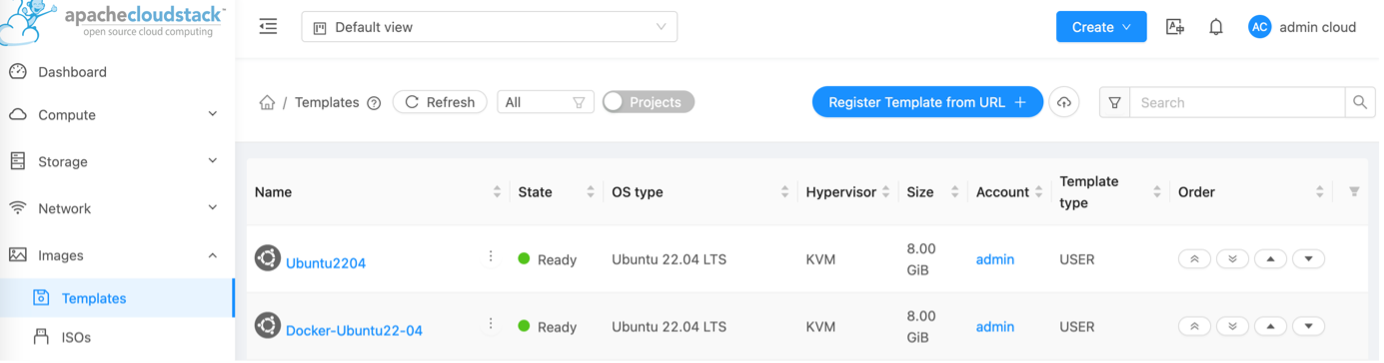Expand the Network menu
Viewport: 1384px width, 363px height.
click(117, 208)
